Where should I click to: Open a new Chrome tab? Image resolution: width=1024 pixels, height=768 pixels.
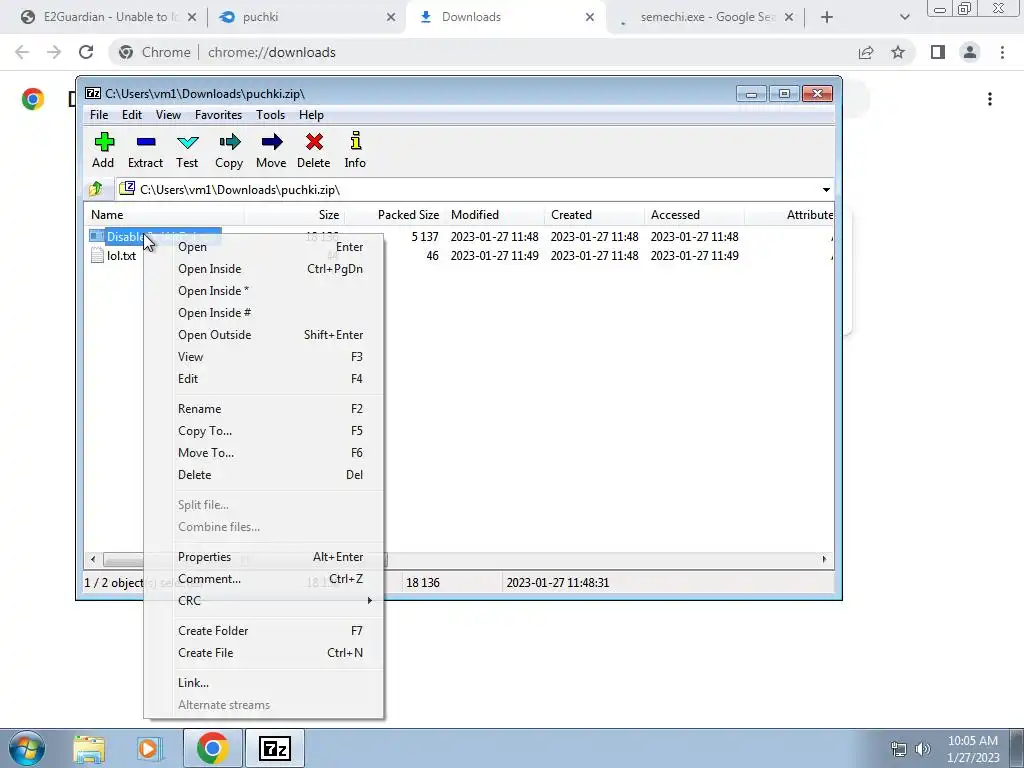pos(827,17)
